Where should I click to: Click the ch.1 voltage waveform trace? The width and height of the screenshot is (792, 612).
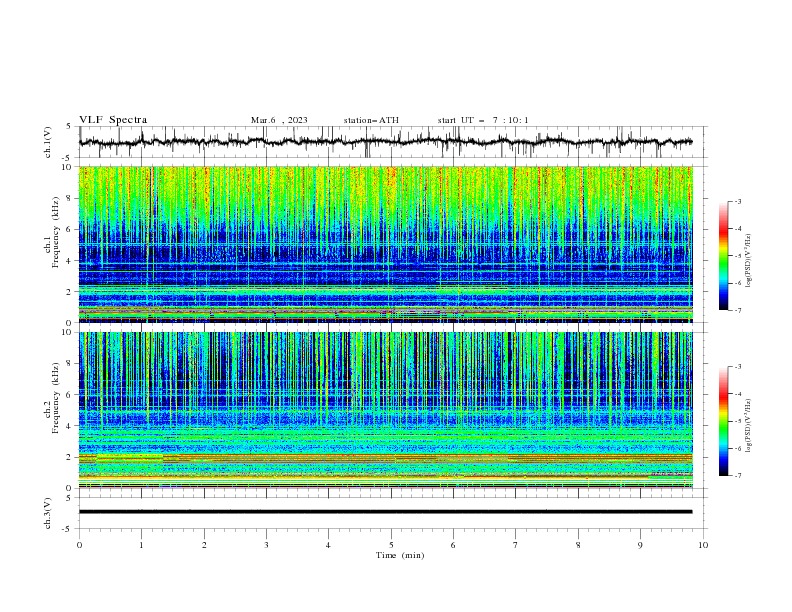pyautogui.click(x=385, y=142)
